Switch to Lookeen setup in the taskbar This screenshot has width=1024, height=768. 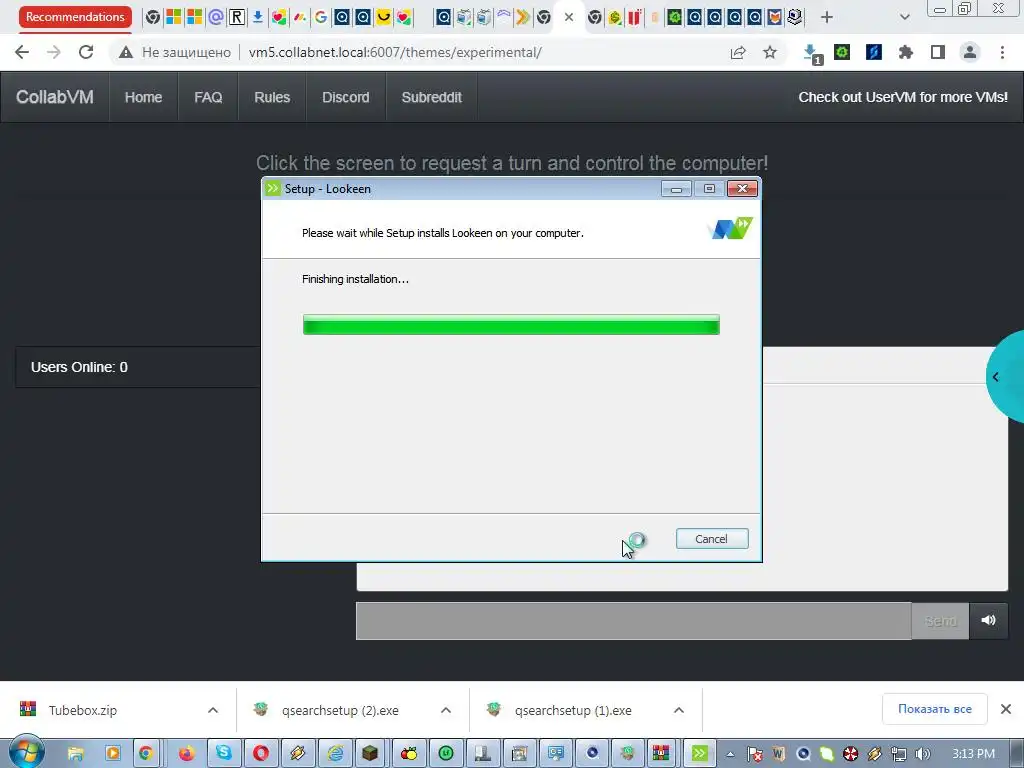point(699,754)
